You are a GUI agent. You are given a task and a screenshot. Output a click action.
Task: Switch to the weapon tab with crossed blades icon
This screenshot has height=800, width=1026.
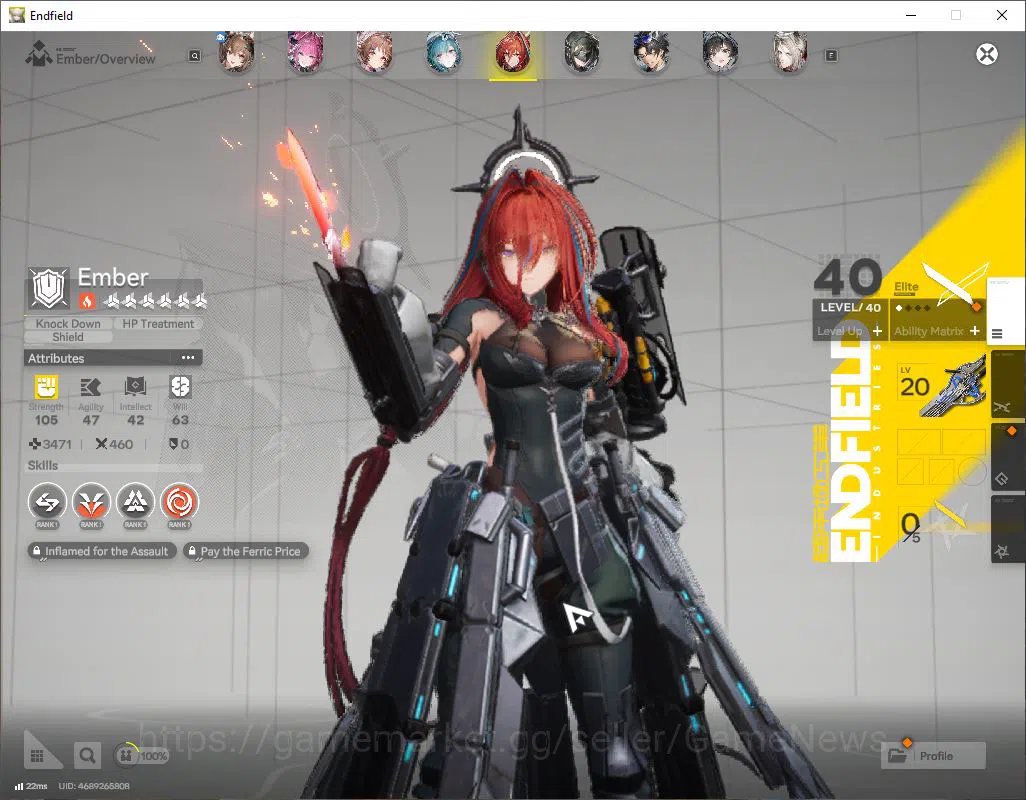click(1007, 385)
